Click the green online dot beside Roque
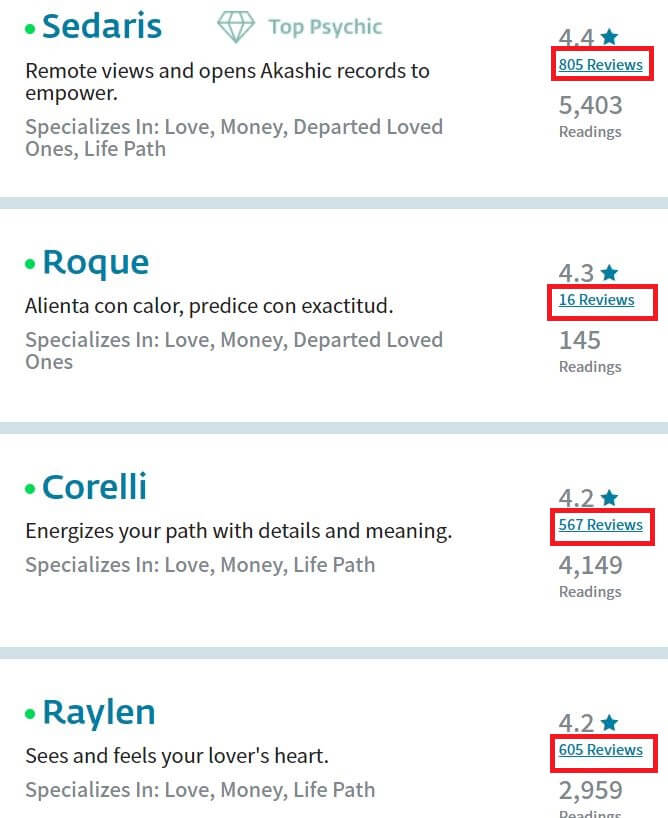The image size is (668, 818). tap(30, 264)
